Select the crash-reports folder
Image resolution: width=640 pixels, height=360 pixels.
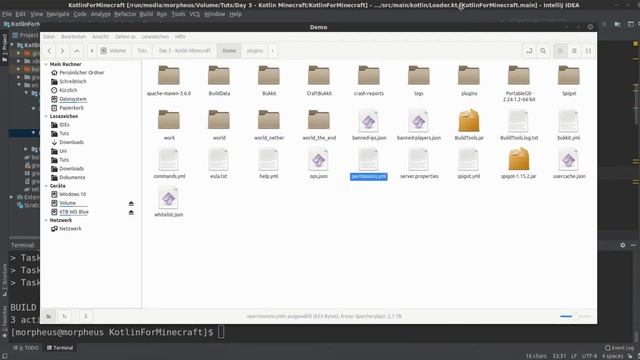click(369, 80)
